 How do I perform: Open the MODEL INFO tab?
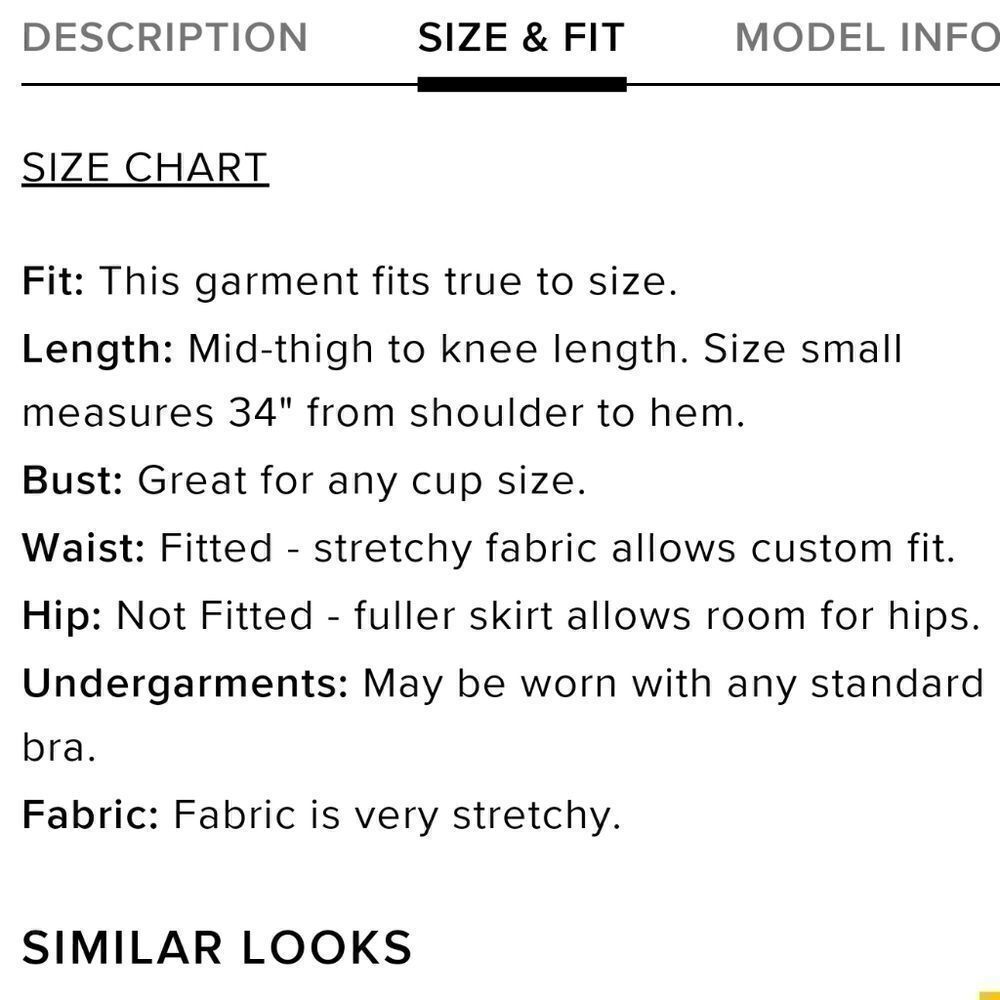coord(866,38)
